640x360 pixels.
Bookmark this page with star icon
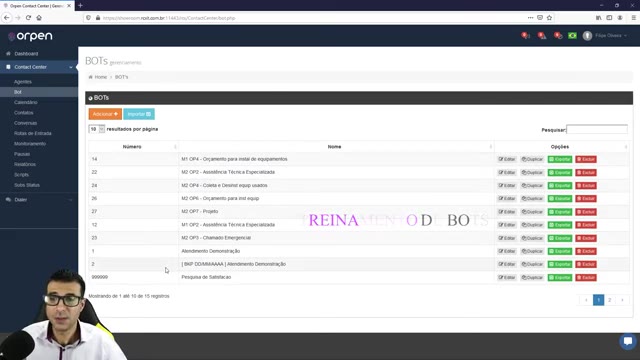click(549, 18)
